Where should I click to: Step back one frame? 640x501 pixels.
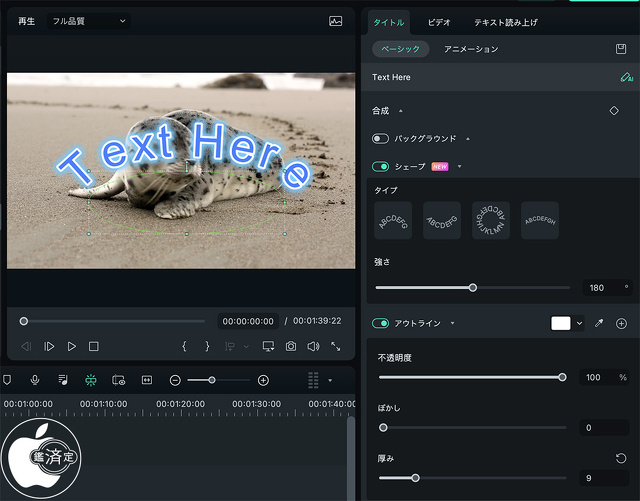click(26, 347)
